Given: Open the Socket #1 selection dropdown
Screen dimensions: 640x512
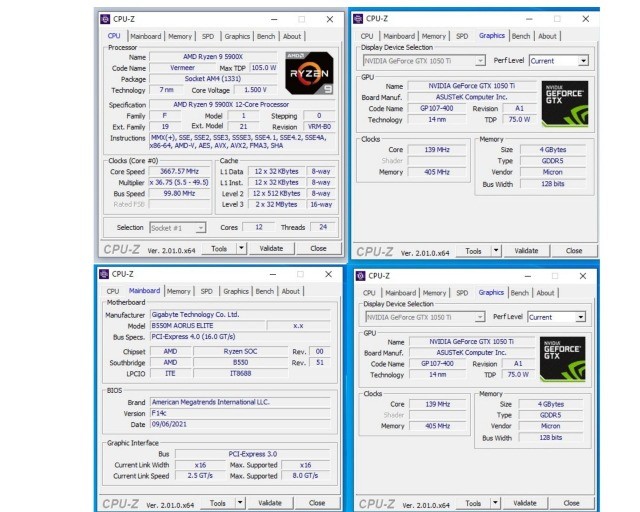Looking at the screenshot, I should 178,228.
